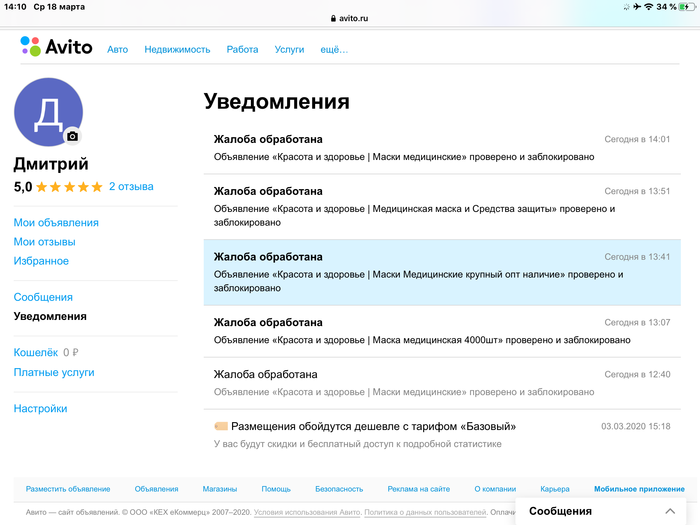Open the Работа category

click(x=242, y=49)
